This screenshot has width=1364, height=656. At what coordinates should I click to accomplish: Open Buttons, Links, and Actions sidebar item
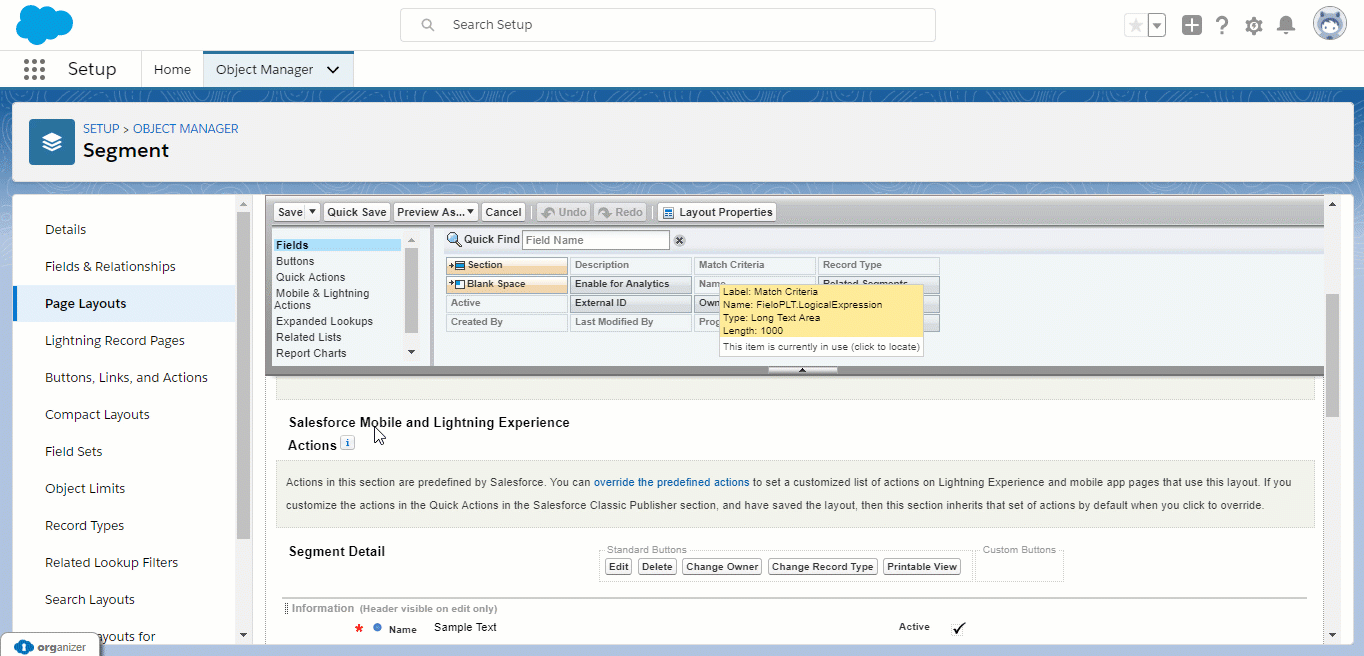[x=125, y=378]
